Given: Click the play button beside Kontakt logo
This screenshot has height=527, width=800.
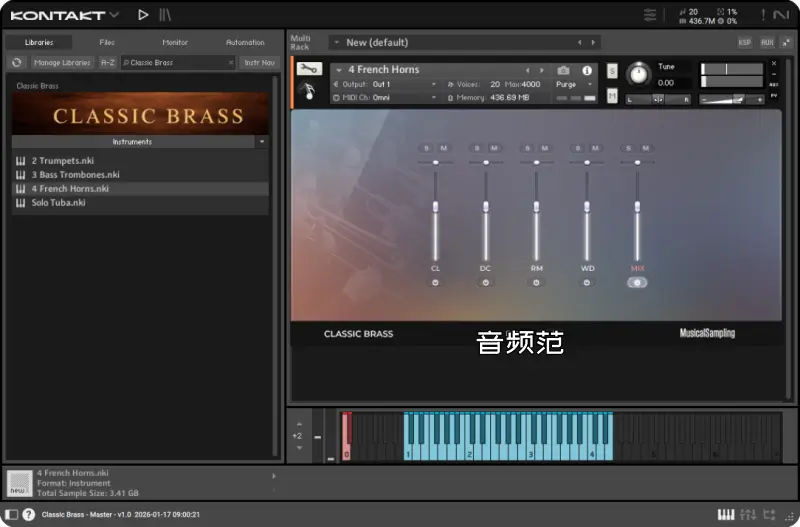Looking at the screenshot, I should pyautogui.click(x=143, y=15).
